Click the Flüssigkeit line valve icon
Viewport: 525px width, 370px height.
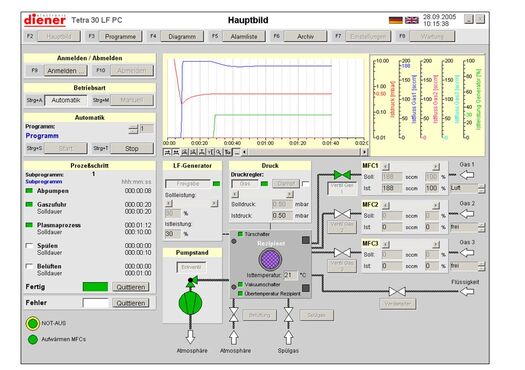(x=397, y=291)
